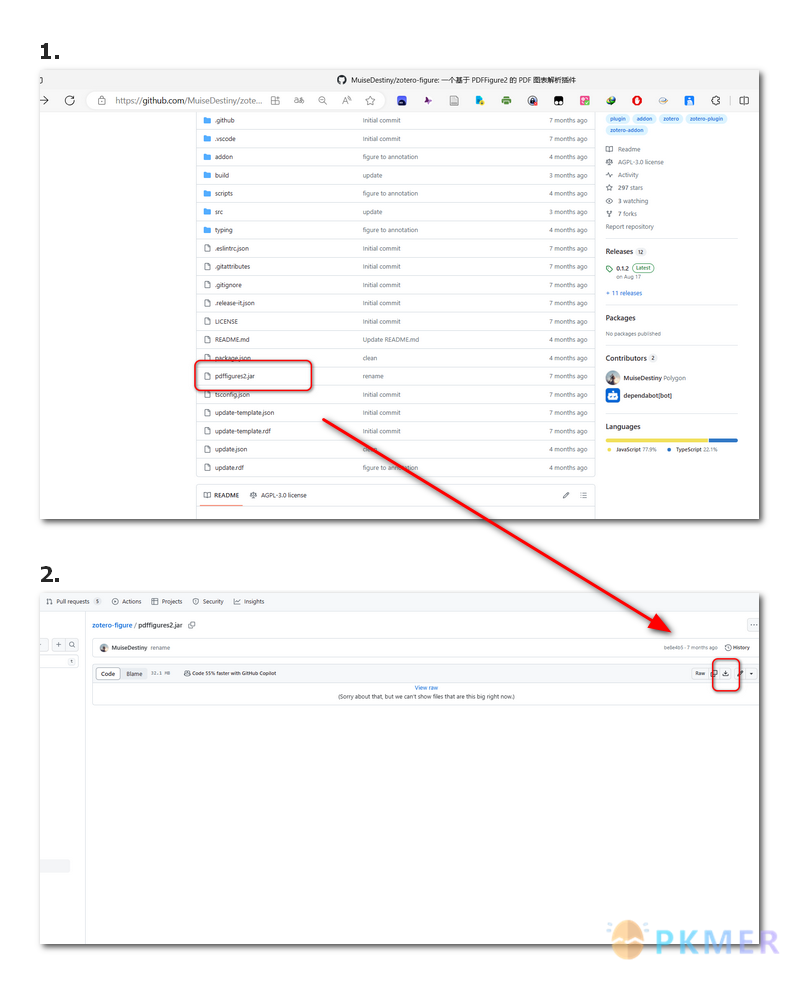Click MuiseDestiny avatar in Contributors
Viewport: 800px width, 985px height.
(613, 378)
